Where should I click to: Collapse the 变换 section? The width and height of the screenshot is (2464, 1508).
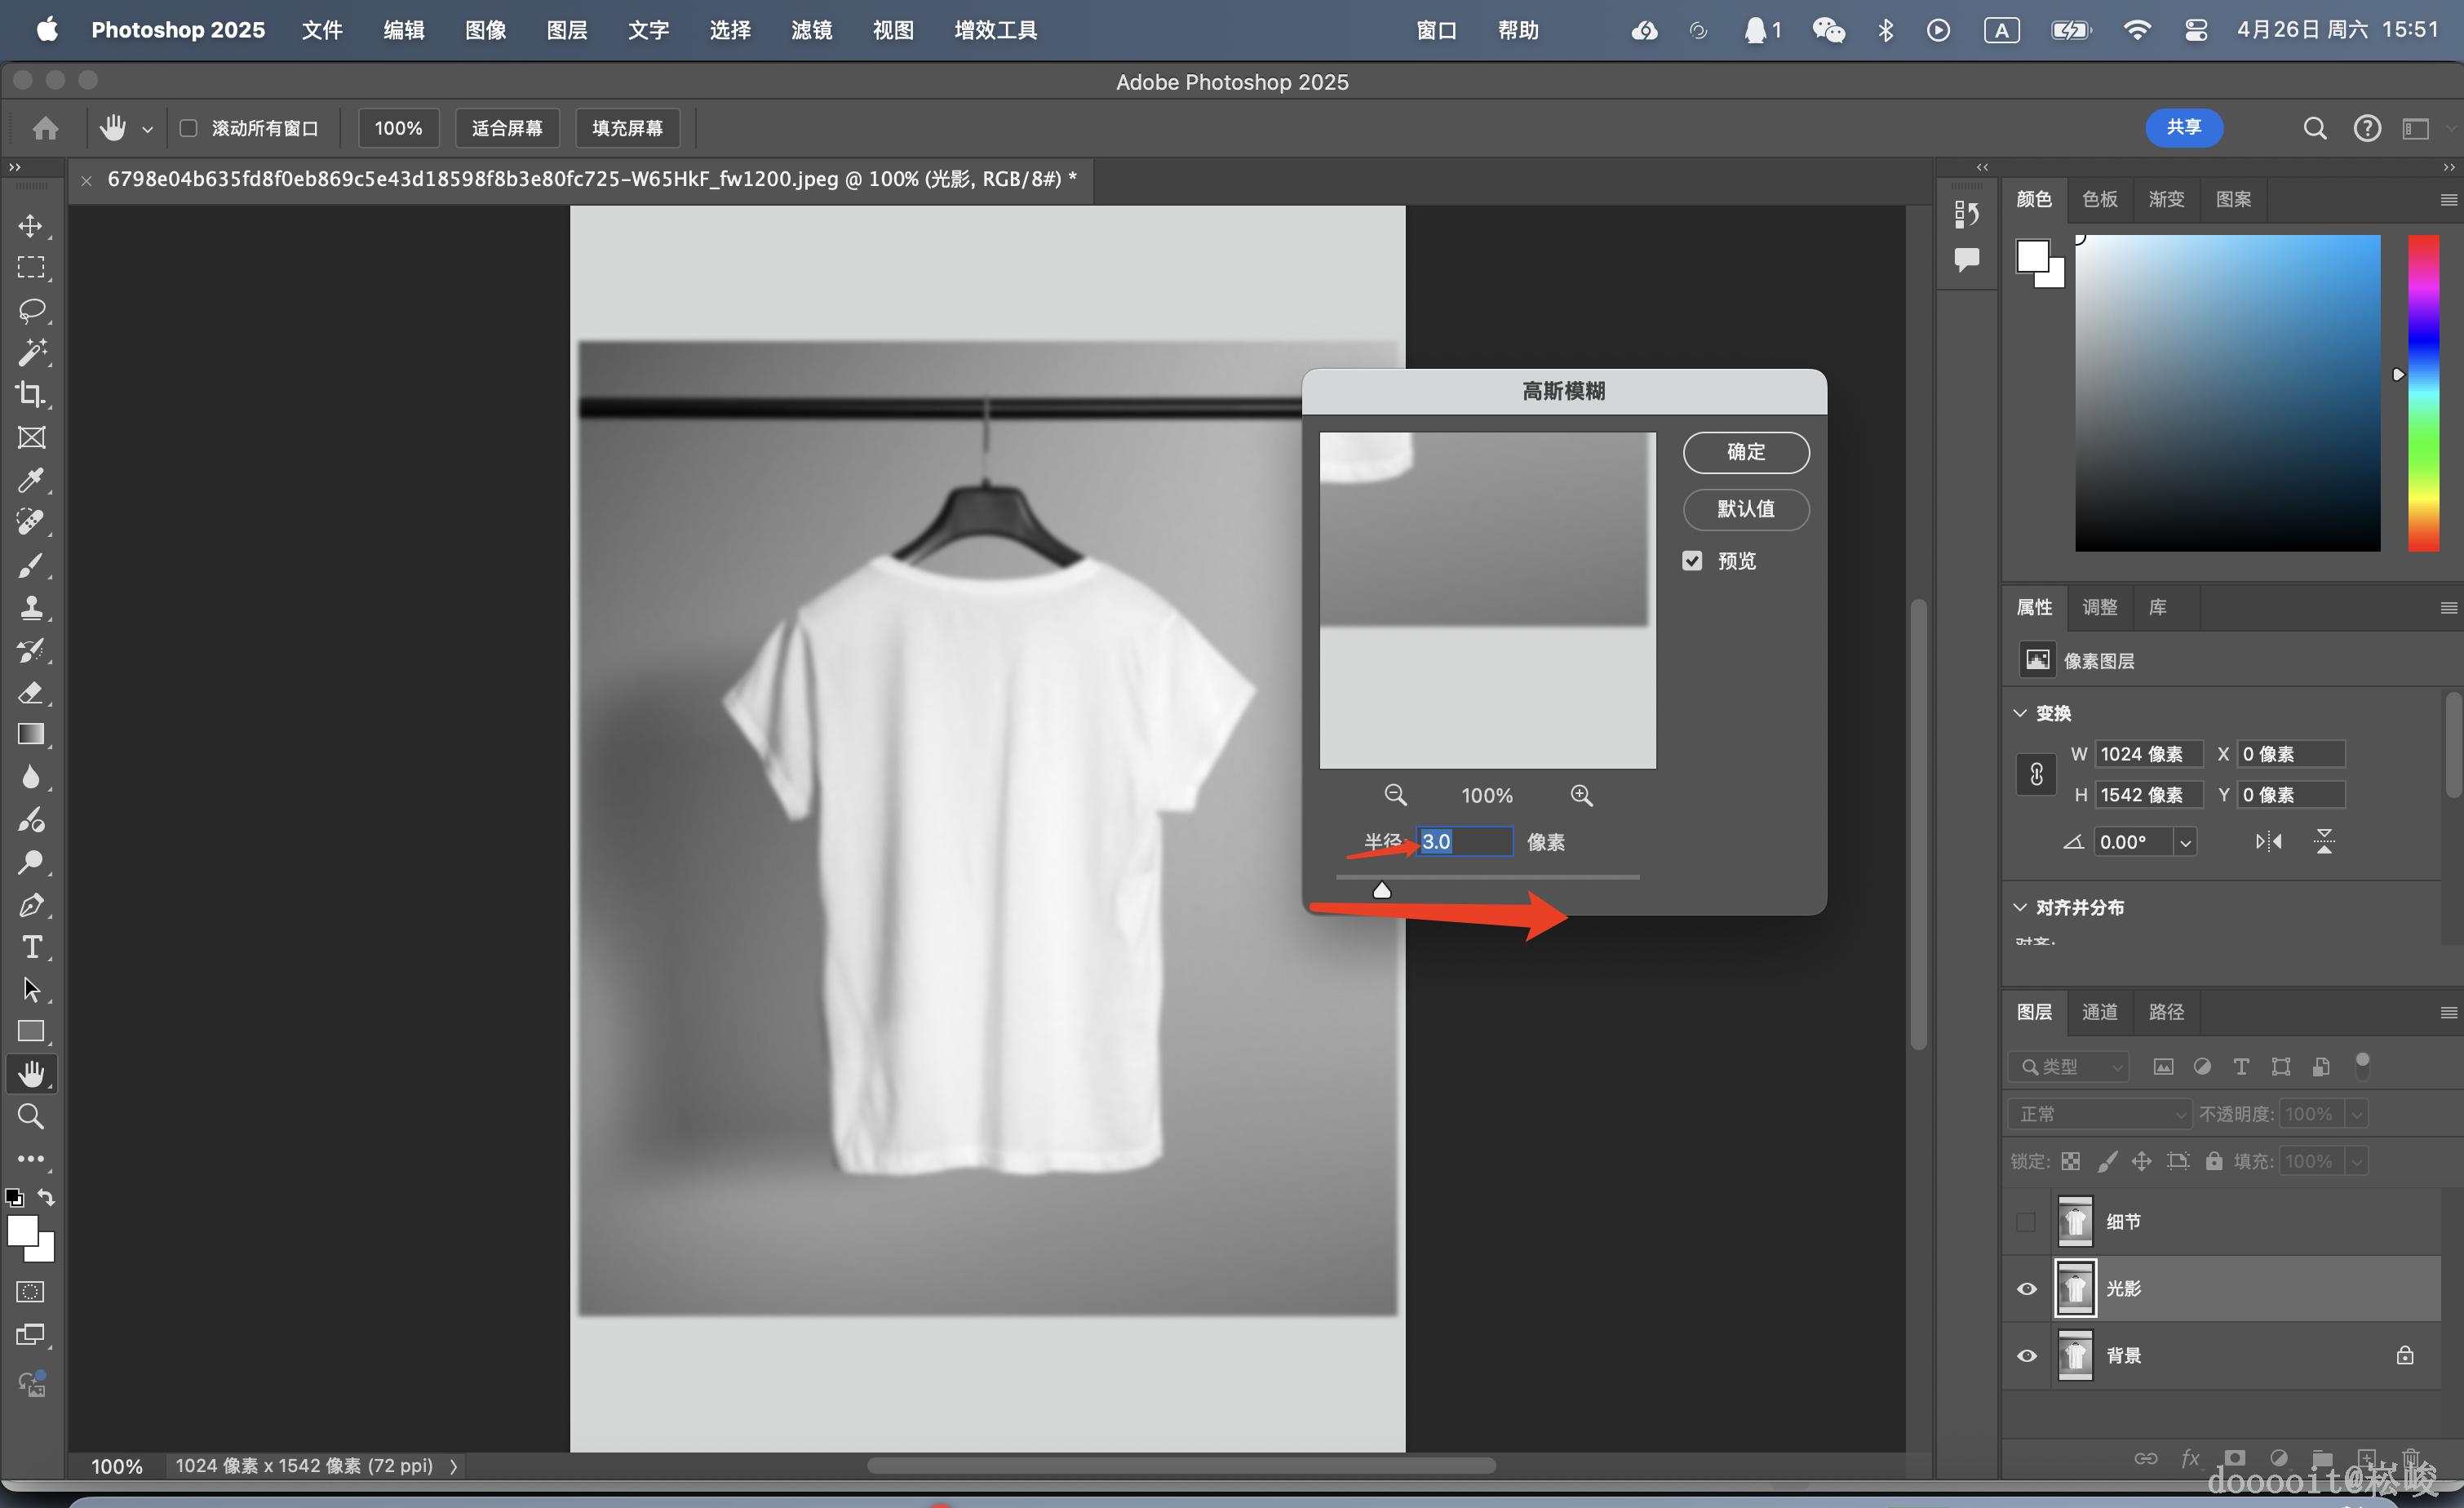tap(2020, 713)
